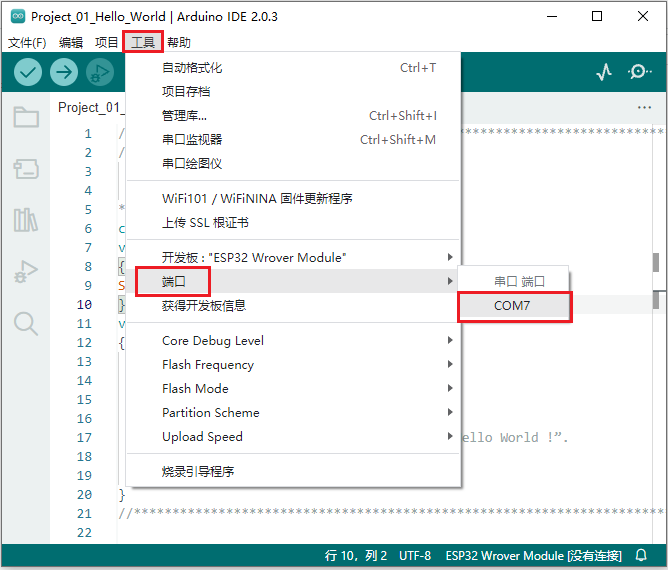Image resolution: width=668 pixels, height=570 pixels.
Task: Open the Sketchbook folder sidebar icon
Action: tap(26, 118)
